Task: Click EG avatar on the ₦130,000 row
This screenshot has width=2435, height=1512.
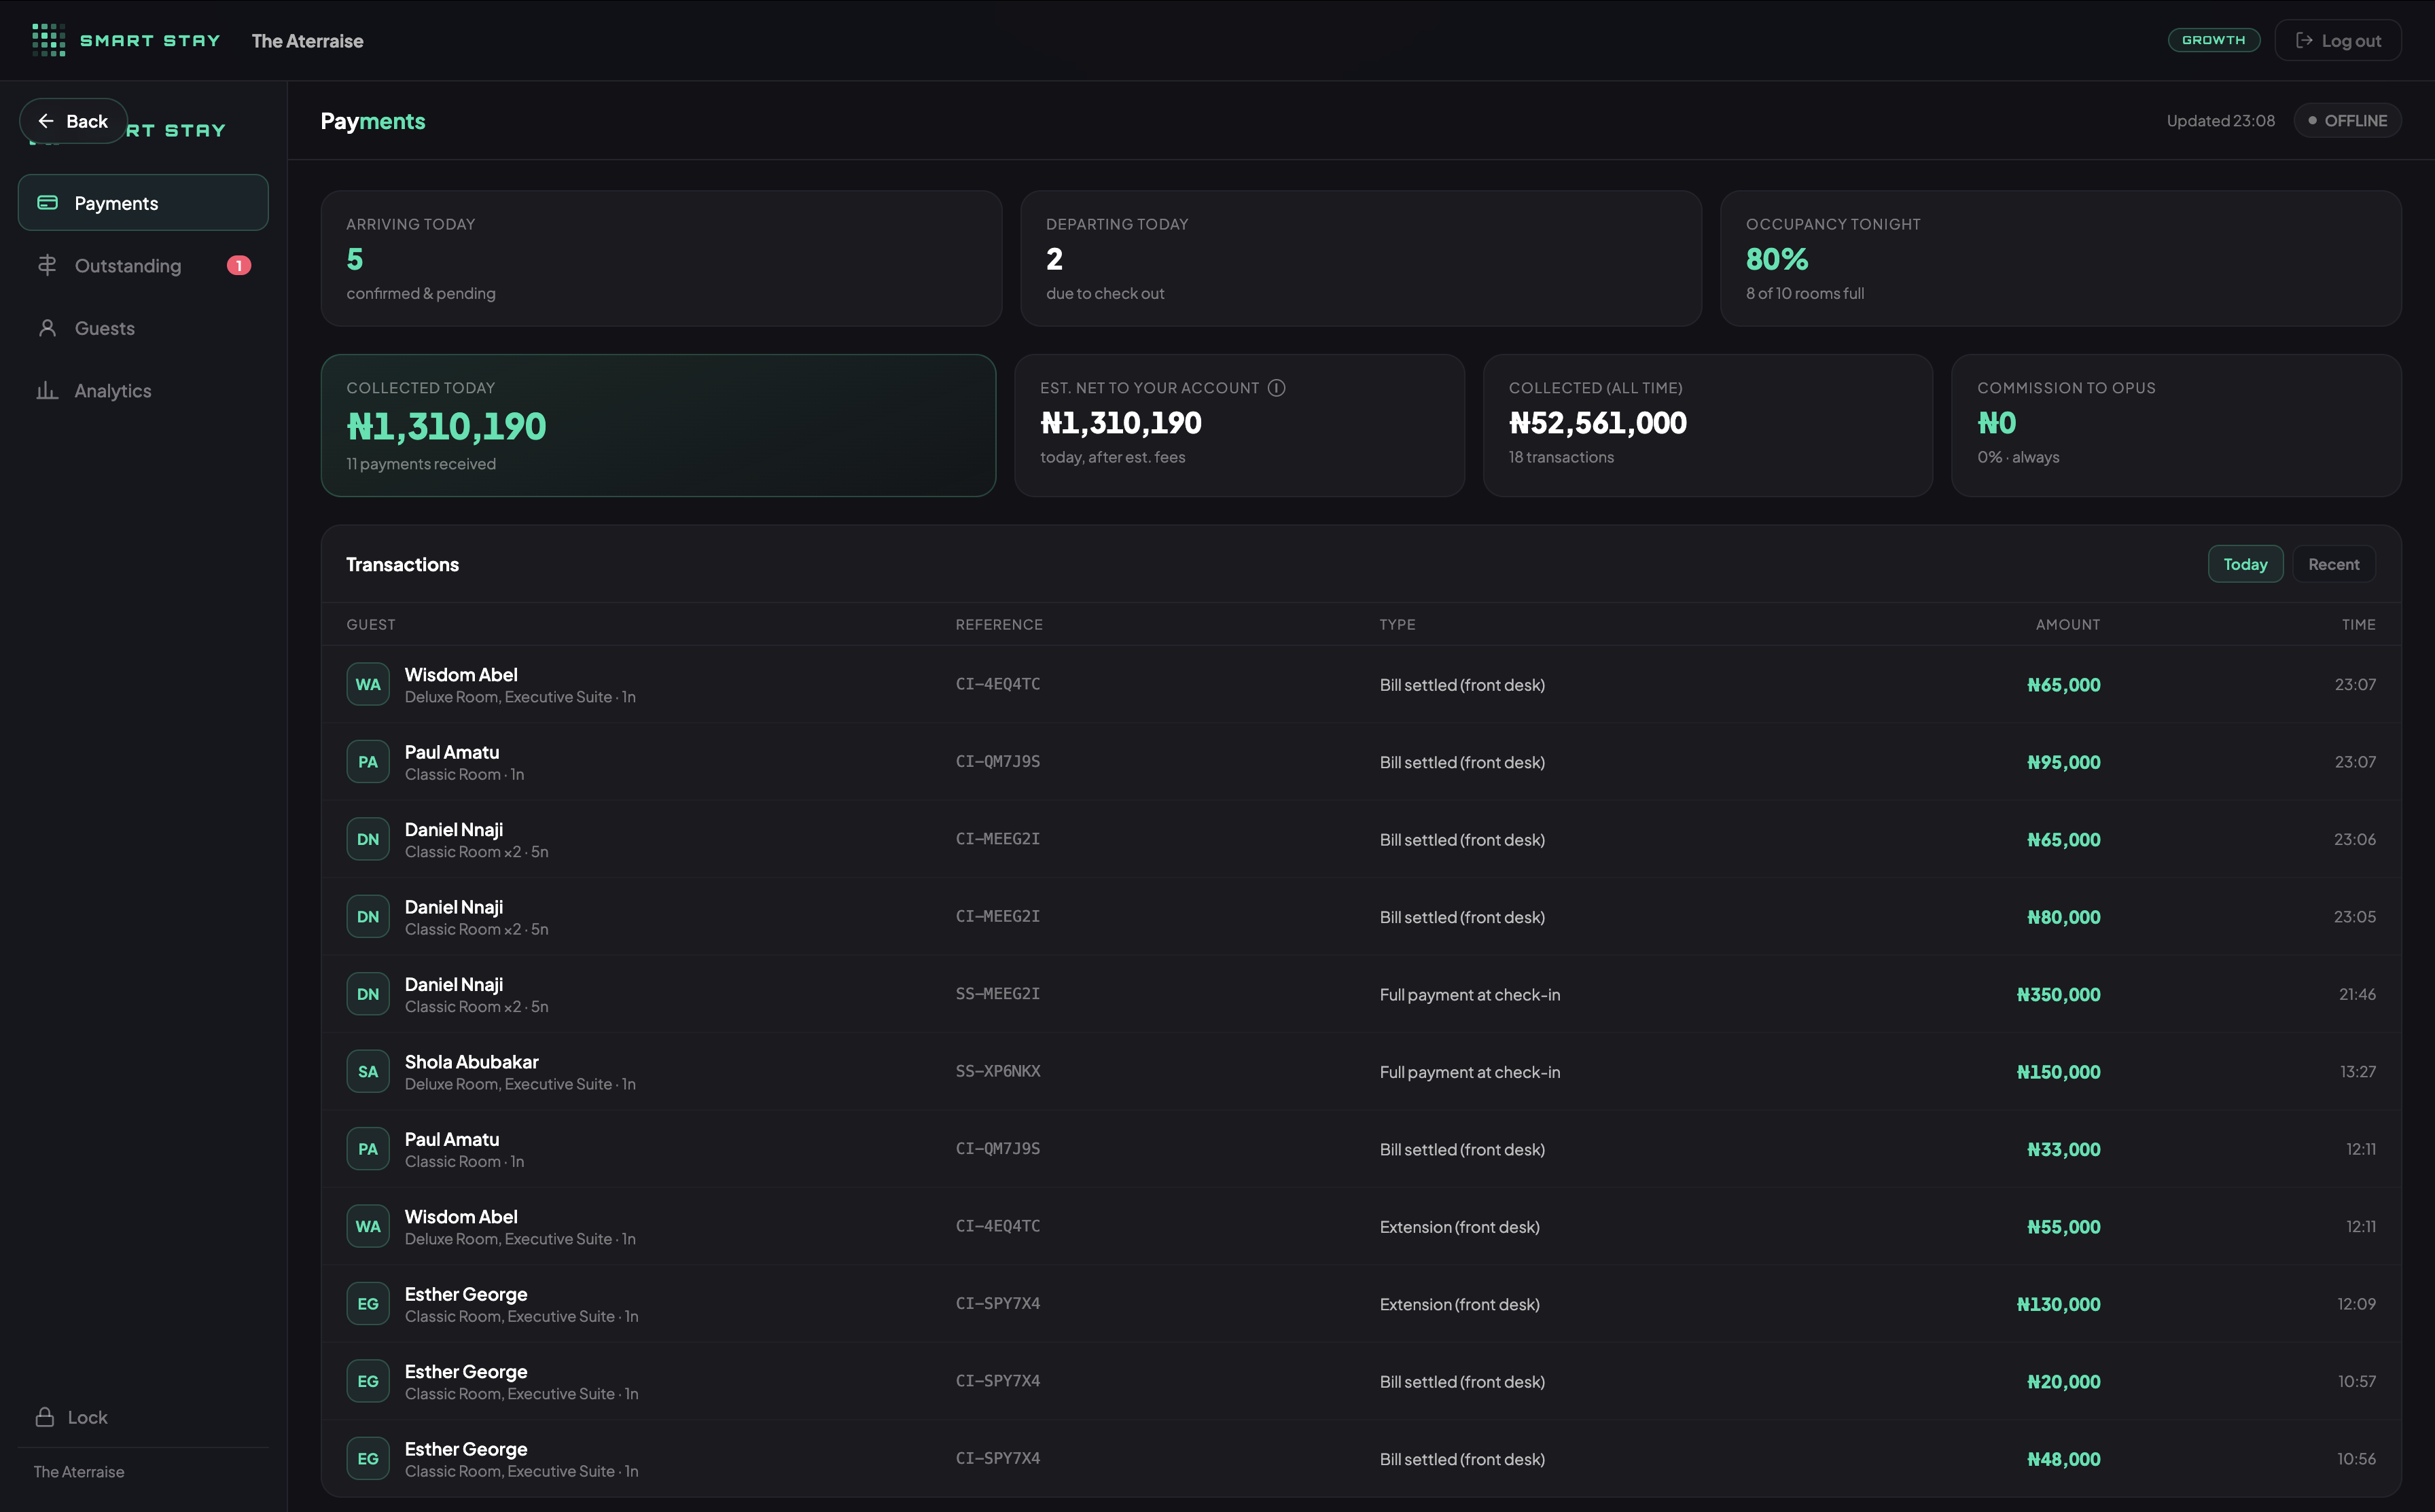Action: coord(368,1304)
